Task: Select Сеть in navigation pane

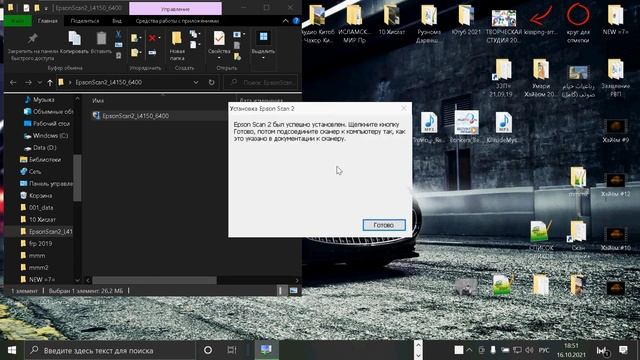Action: [35, 171]
